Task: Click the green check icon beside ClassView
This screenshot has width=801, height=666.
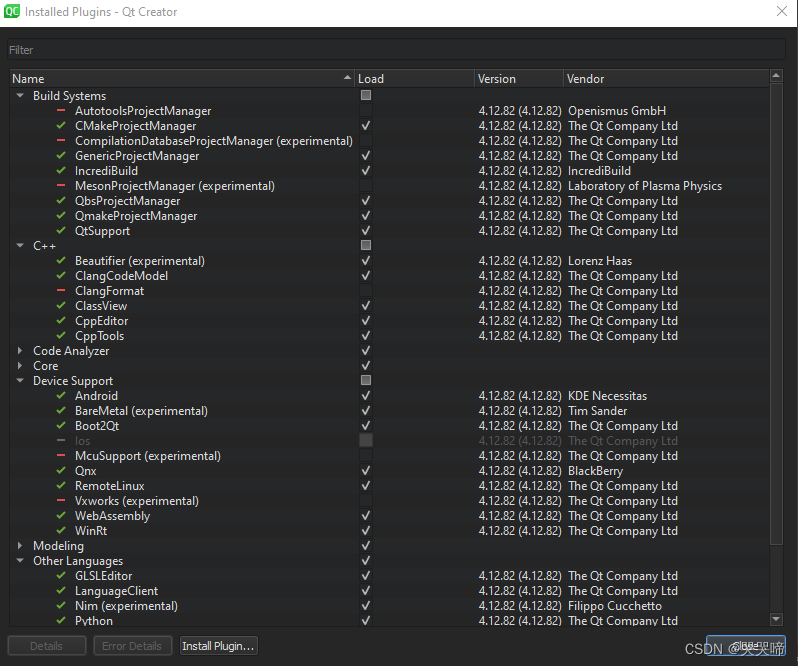Action: pyautogui.click(x=61, y=305)
